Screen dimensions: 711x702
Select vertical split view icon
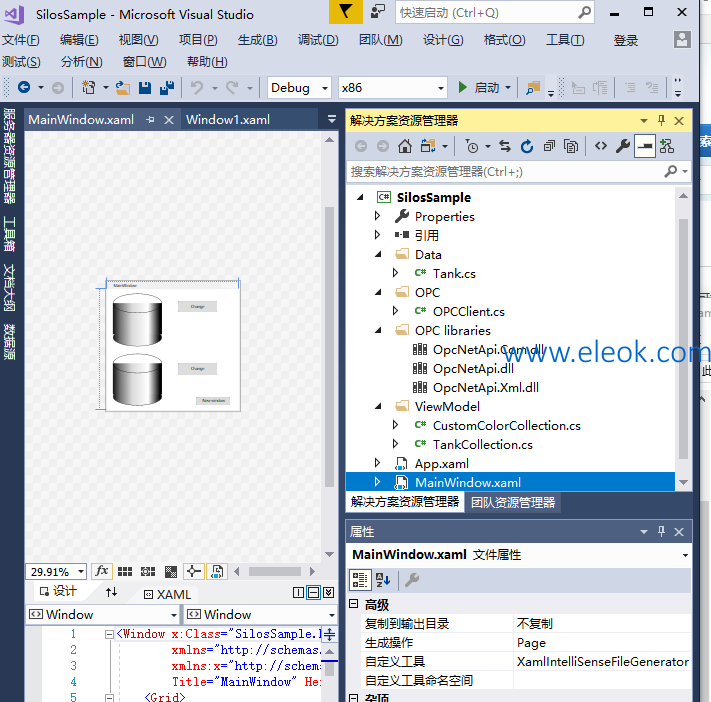[298, 592]
